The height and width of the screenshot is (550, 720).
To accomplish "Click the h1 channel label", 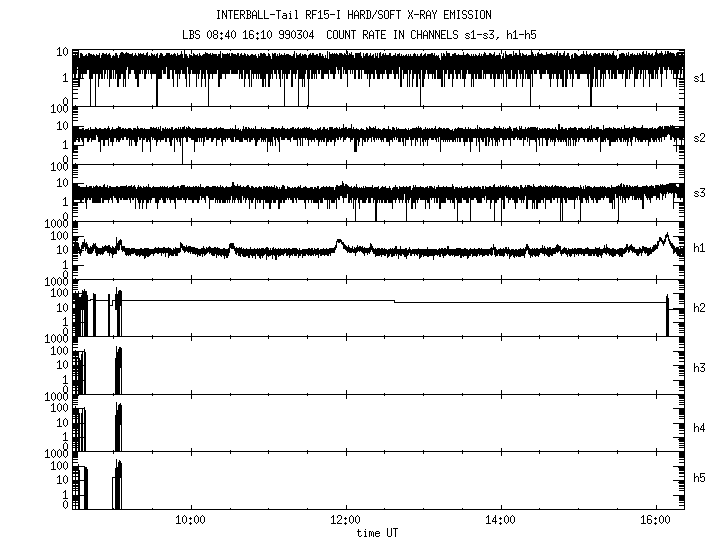I will 700,248.
